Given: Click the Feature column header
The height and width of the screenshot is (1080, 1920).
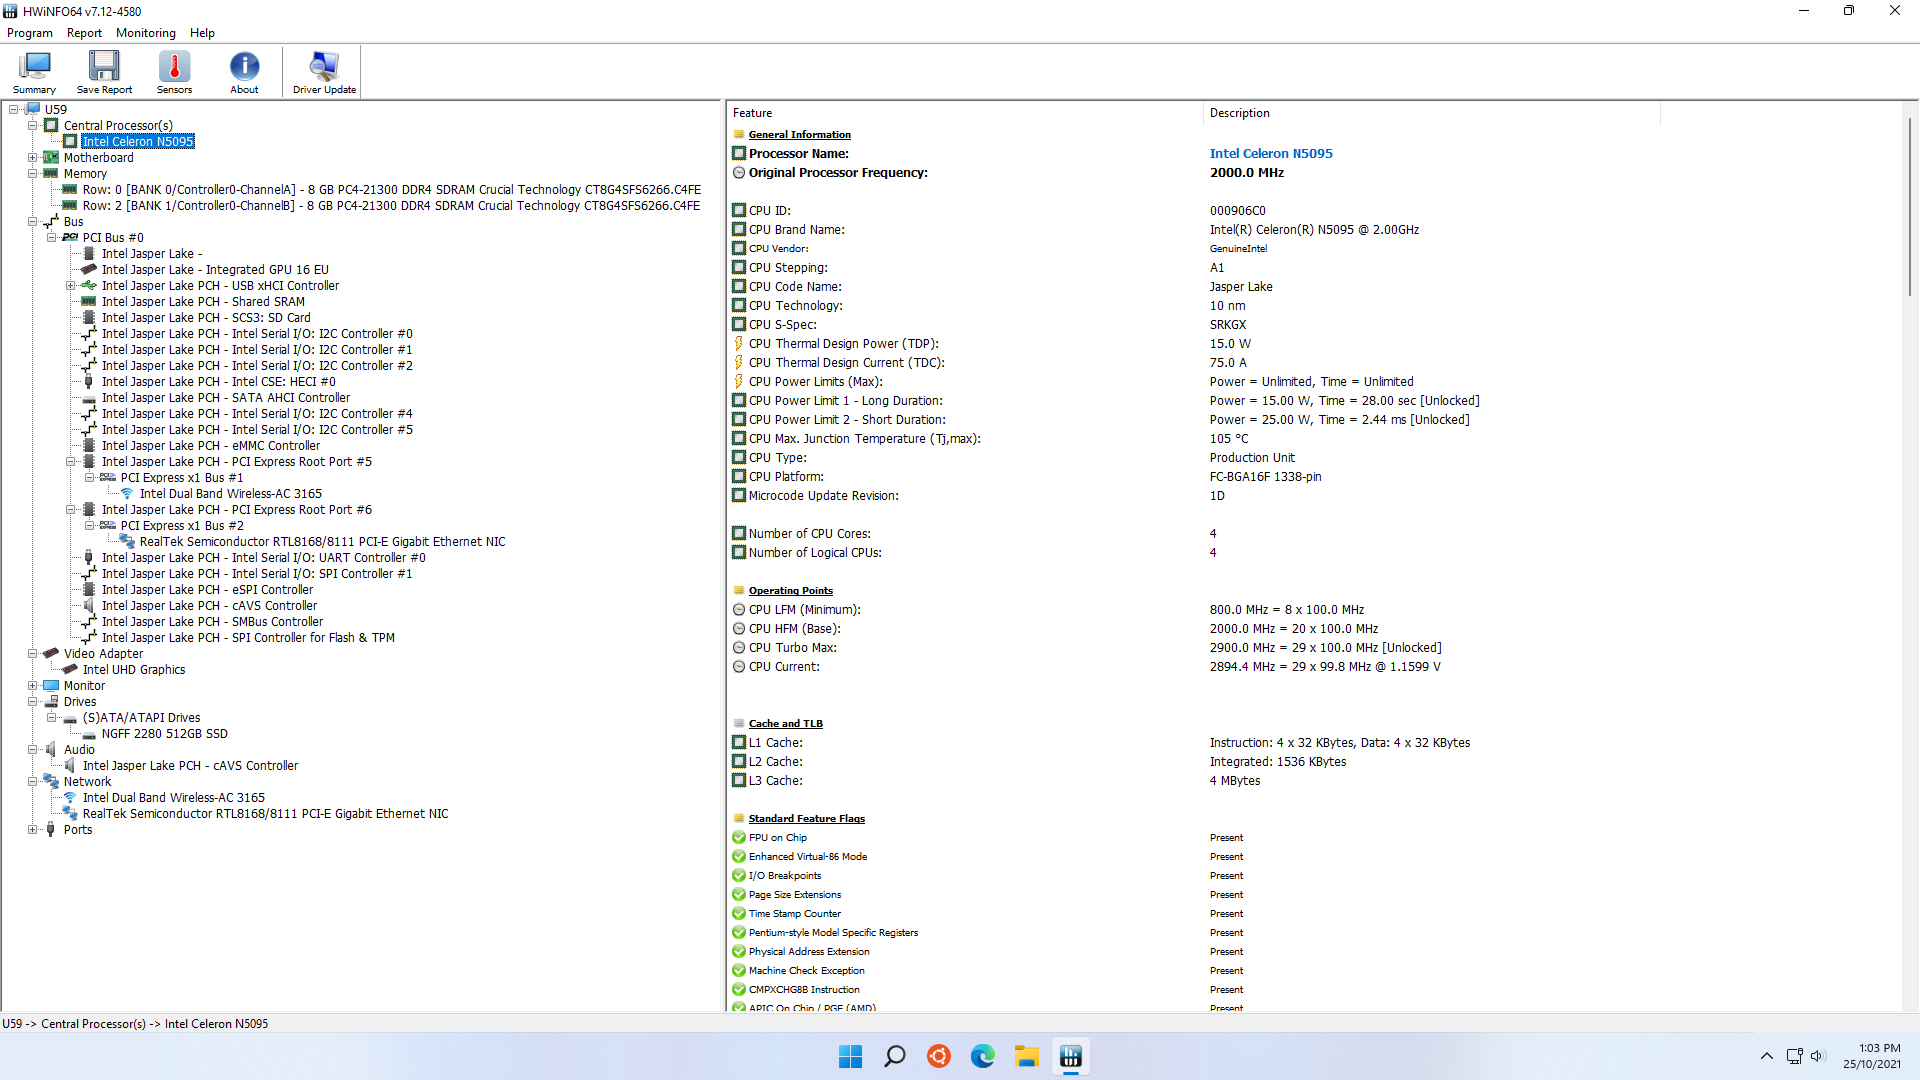Looking at the screenshot, I should (x=965, y=113).
